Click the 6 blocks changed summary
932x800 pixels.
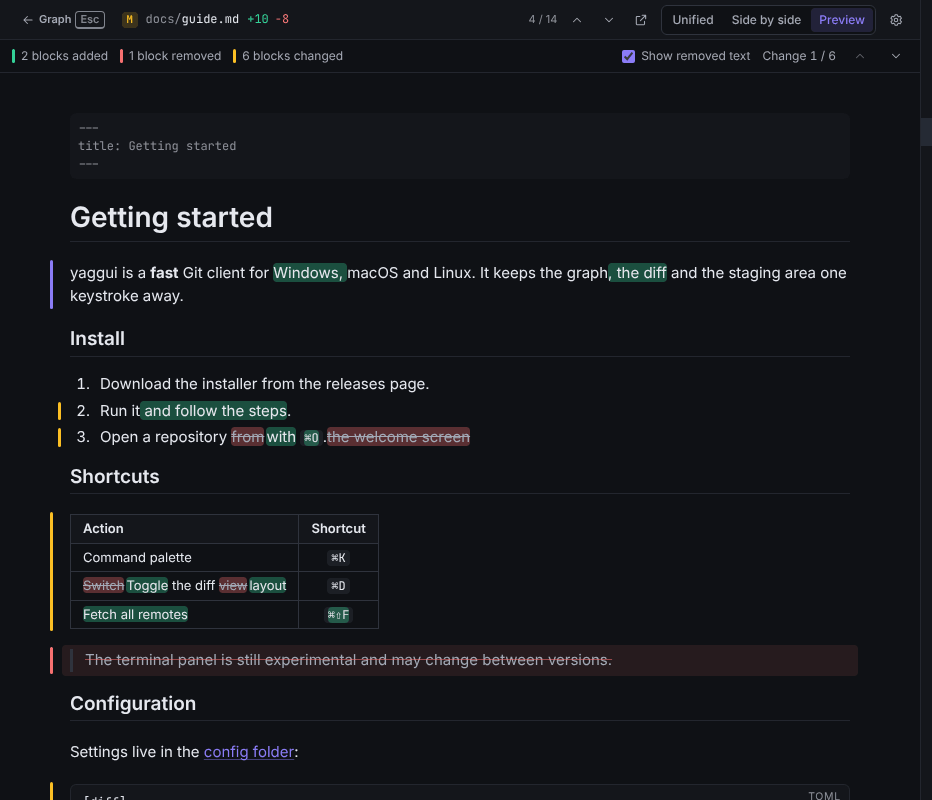coord(288,56)
